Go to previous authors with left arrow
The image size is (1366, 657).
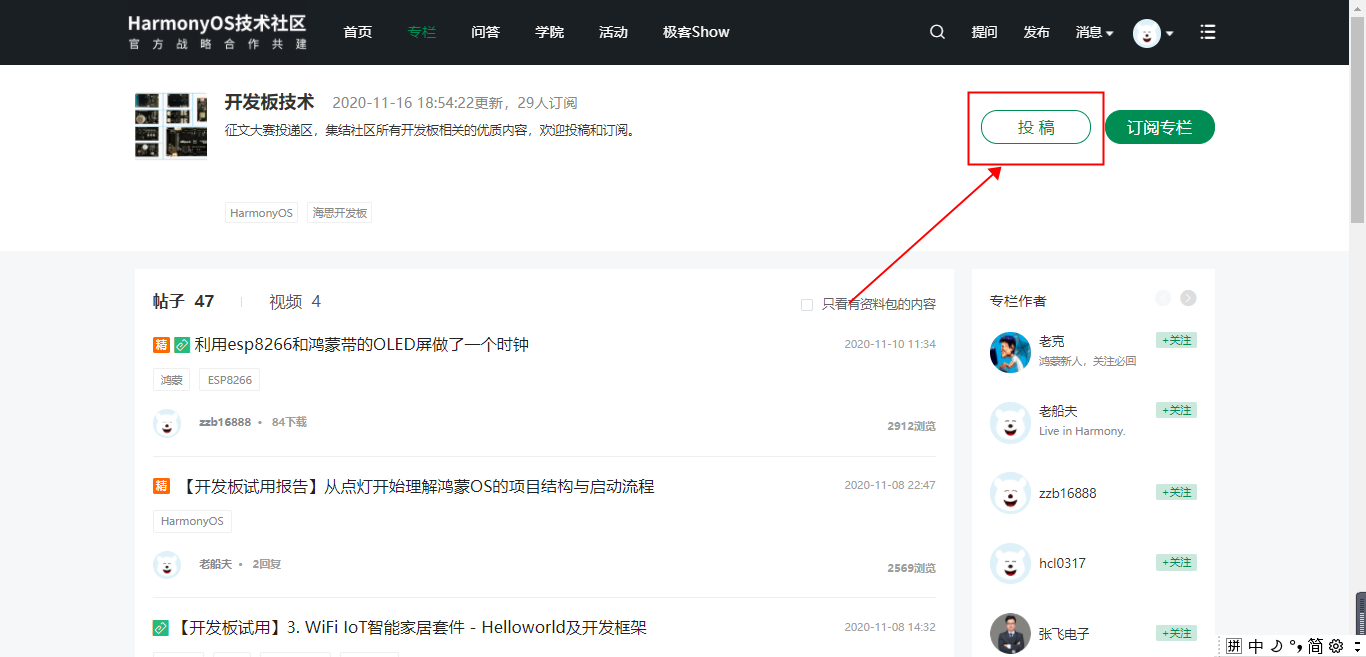(x=1163, y=298)
